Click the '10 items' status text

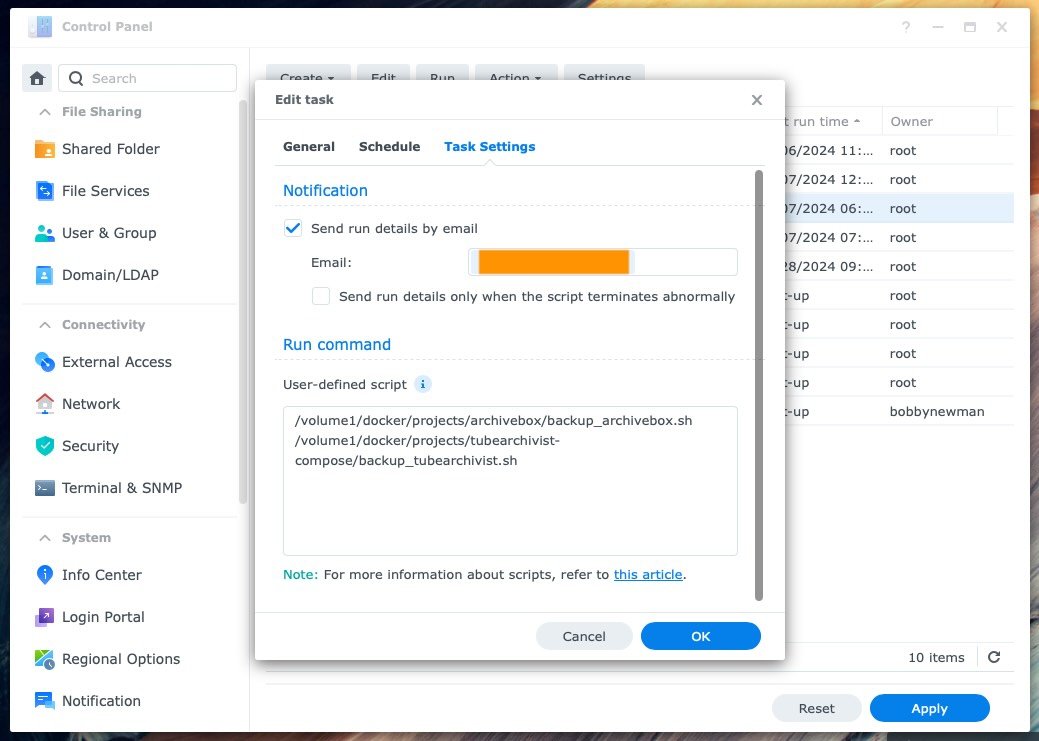pos(936,657)
